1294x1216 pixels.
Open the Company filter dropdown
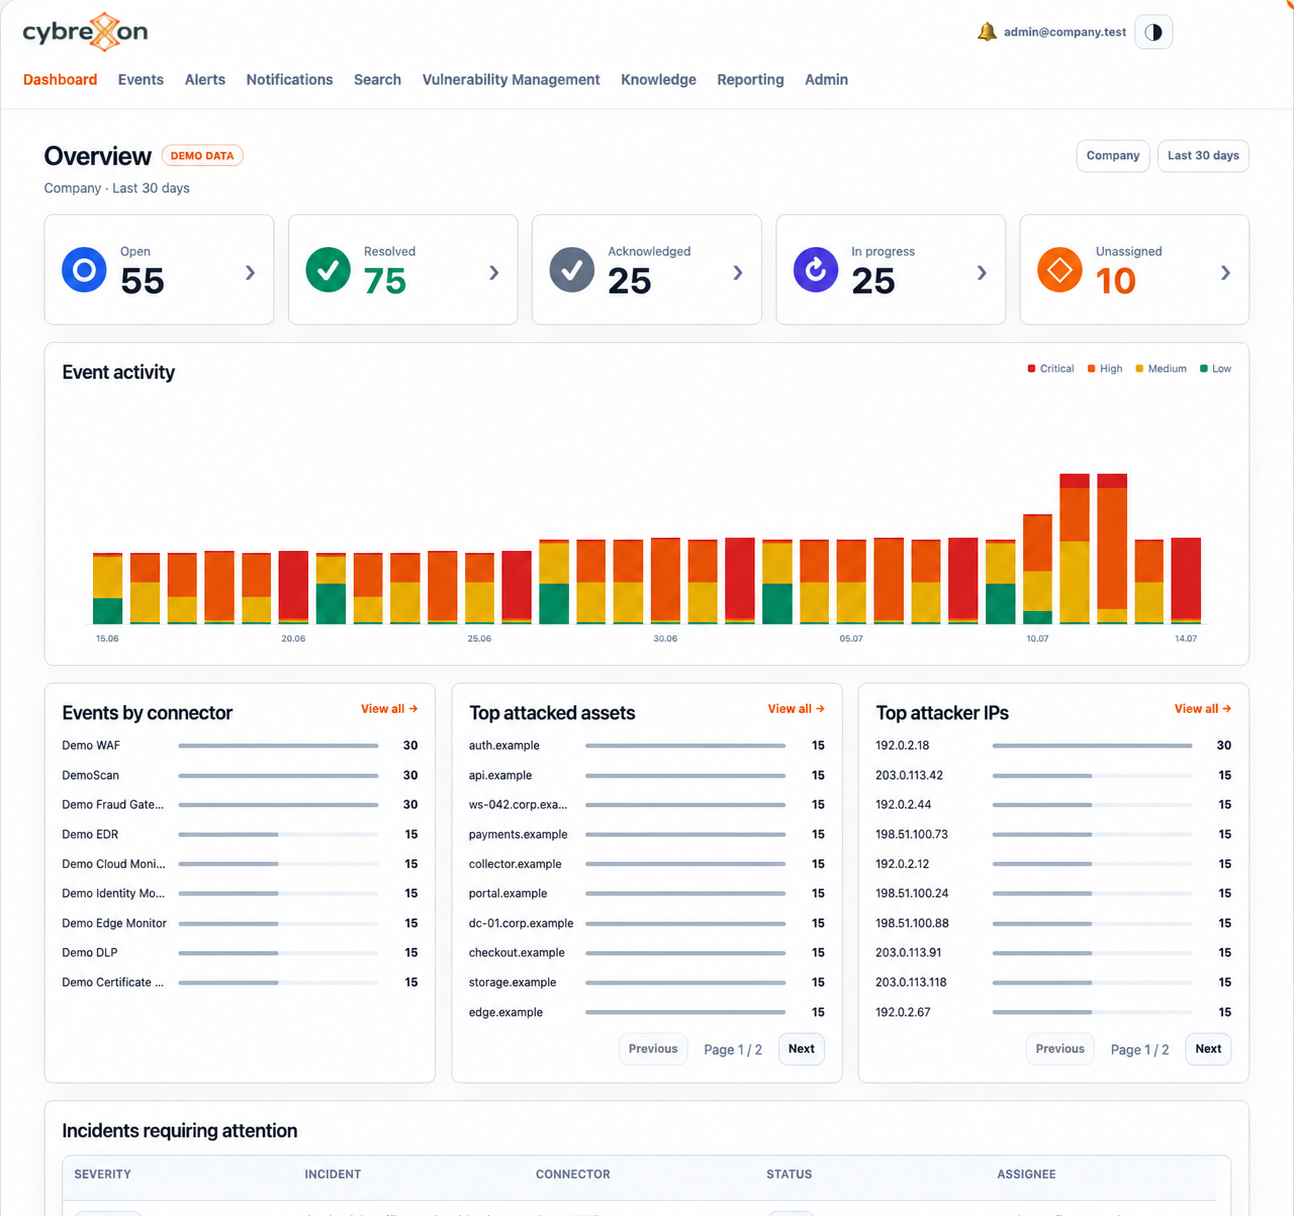(x=1113, y=156)
